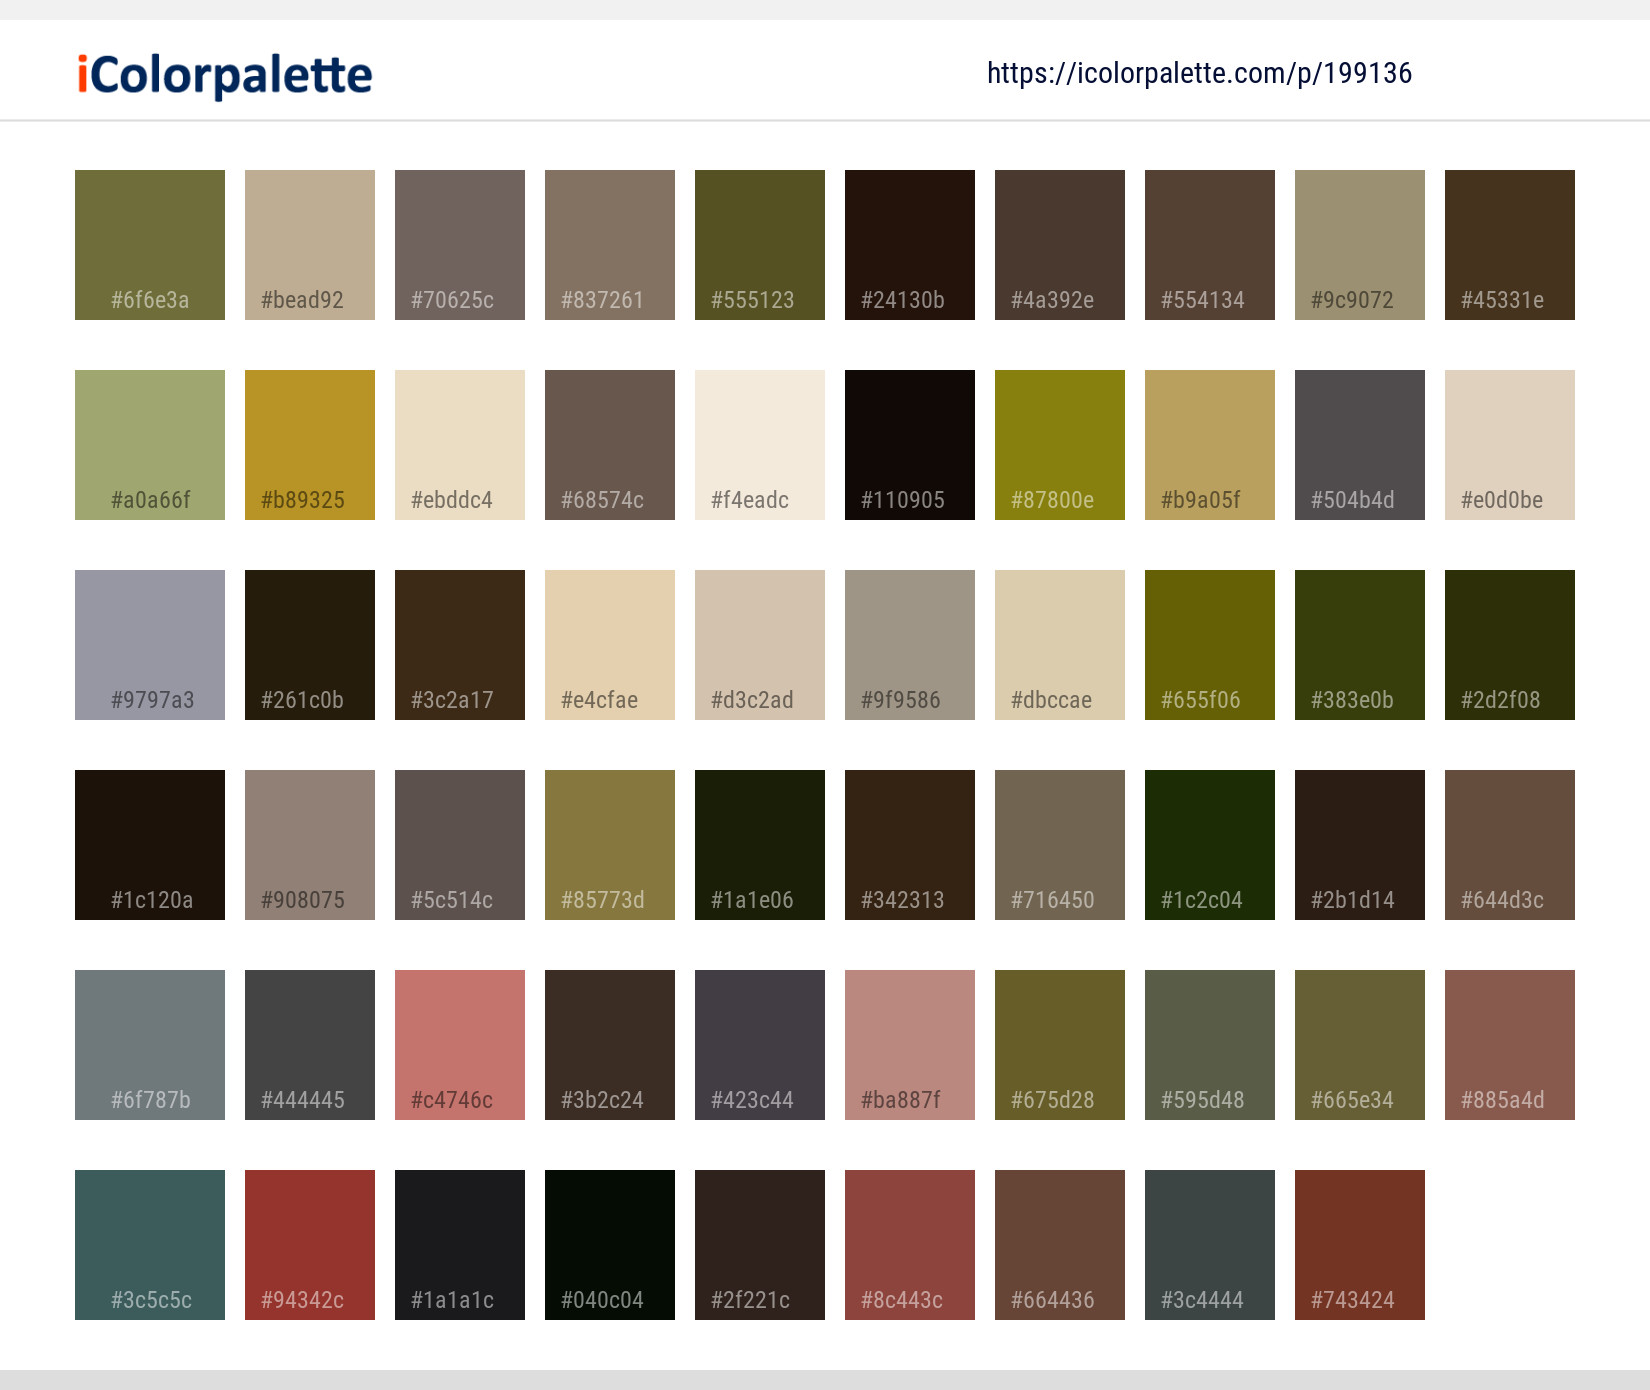Image resolution: width=1650 pixels, height=1390 pixels.
Task: Click the iColorpalette logo
Action: coord(225,75)
